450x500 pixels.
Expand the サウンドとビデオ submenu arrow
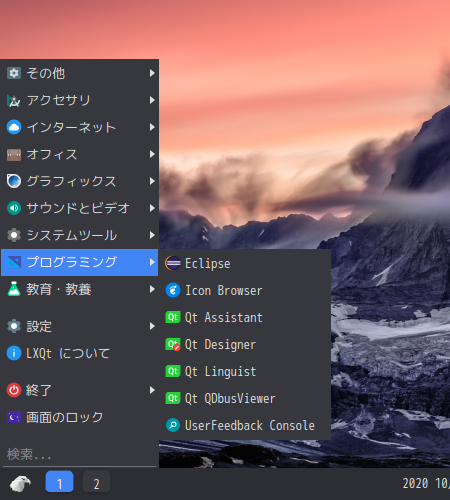pyautogui.click(x=152, y=208)
